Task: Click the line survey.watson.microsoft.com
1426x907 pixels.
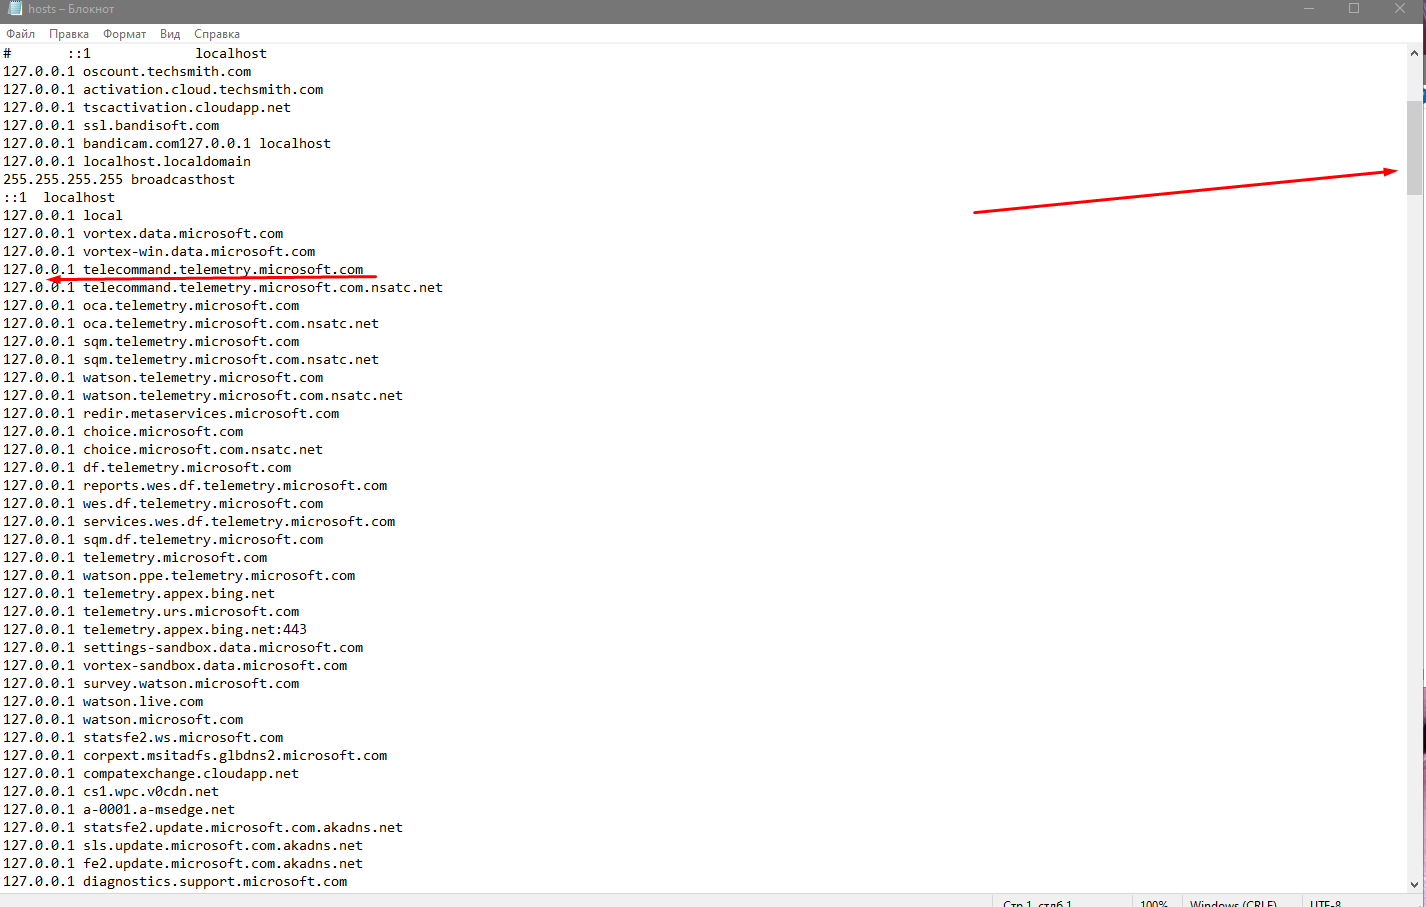Action: (x=151, y=684)
